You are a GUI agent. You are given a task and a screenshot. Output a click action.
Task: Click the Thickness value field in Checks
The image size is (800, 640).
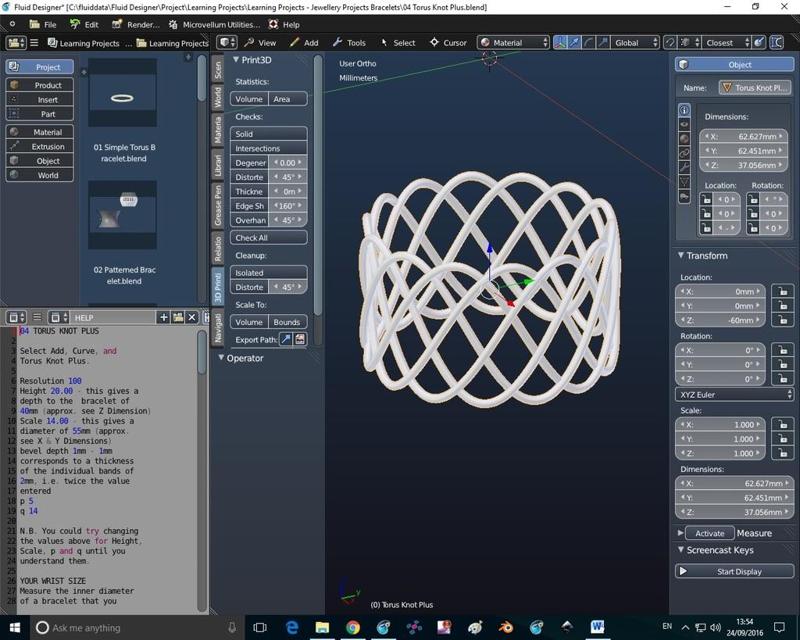click(288, 191)
